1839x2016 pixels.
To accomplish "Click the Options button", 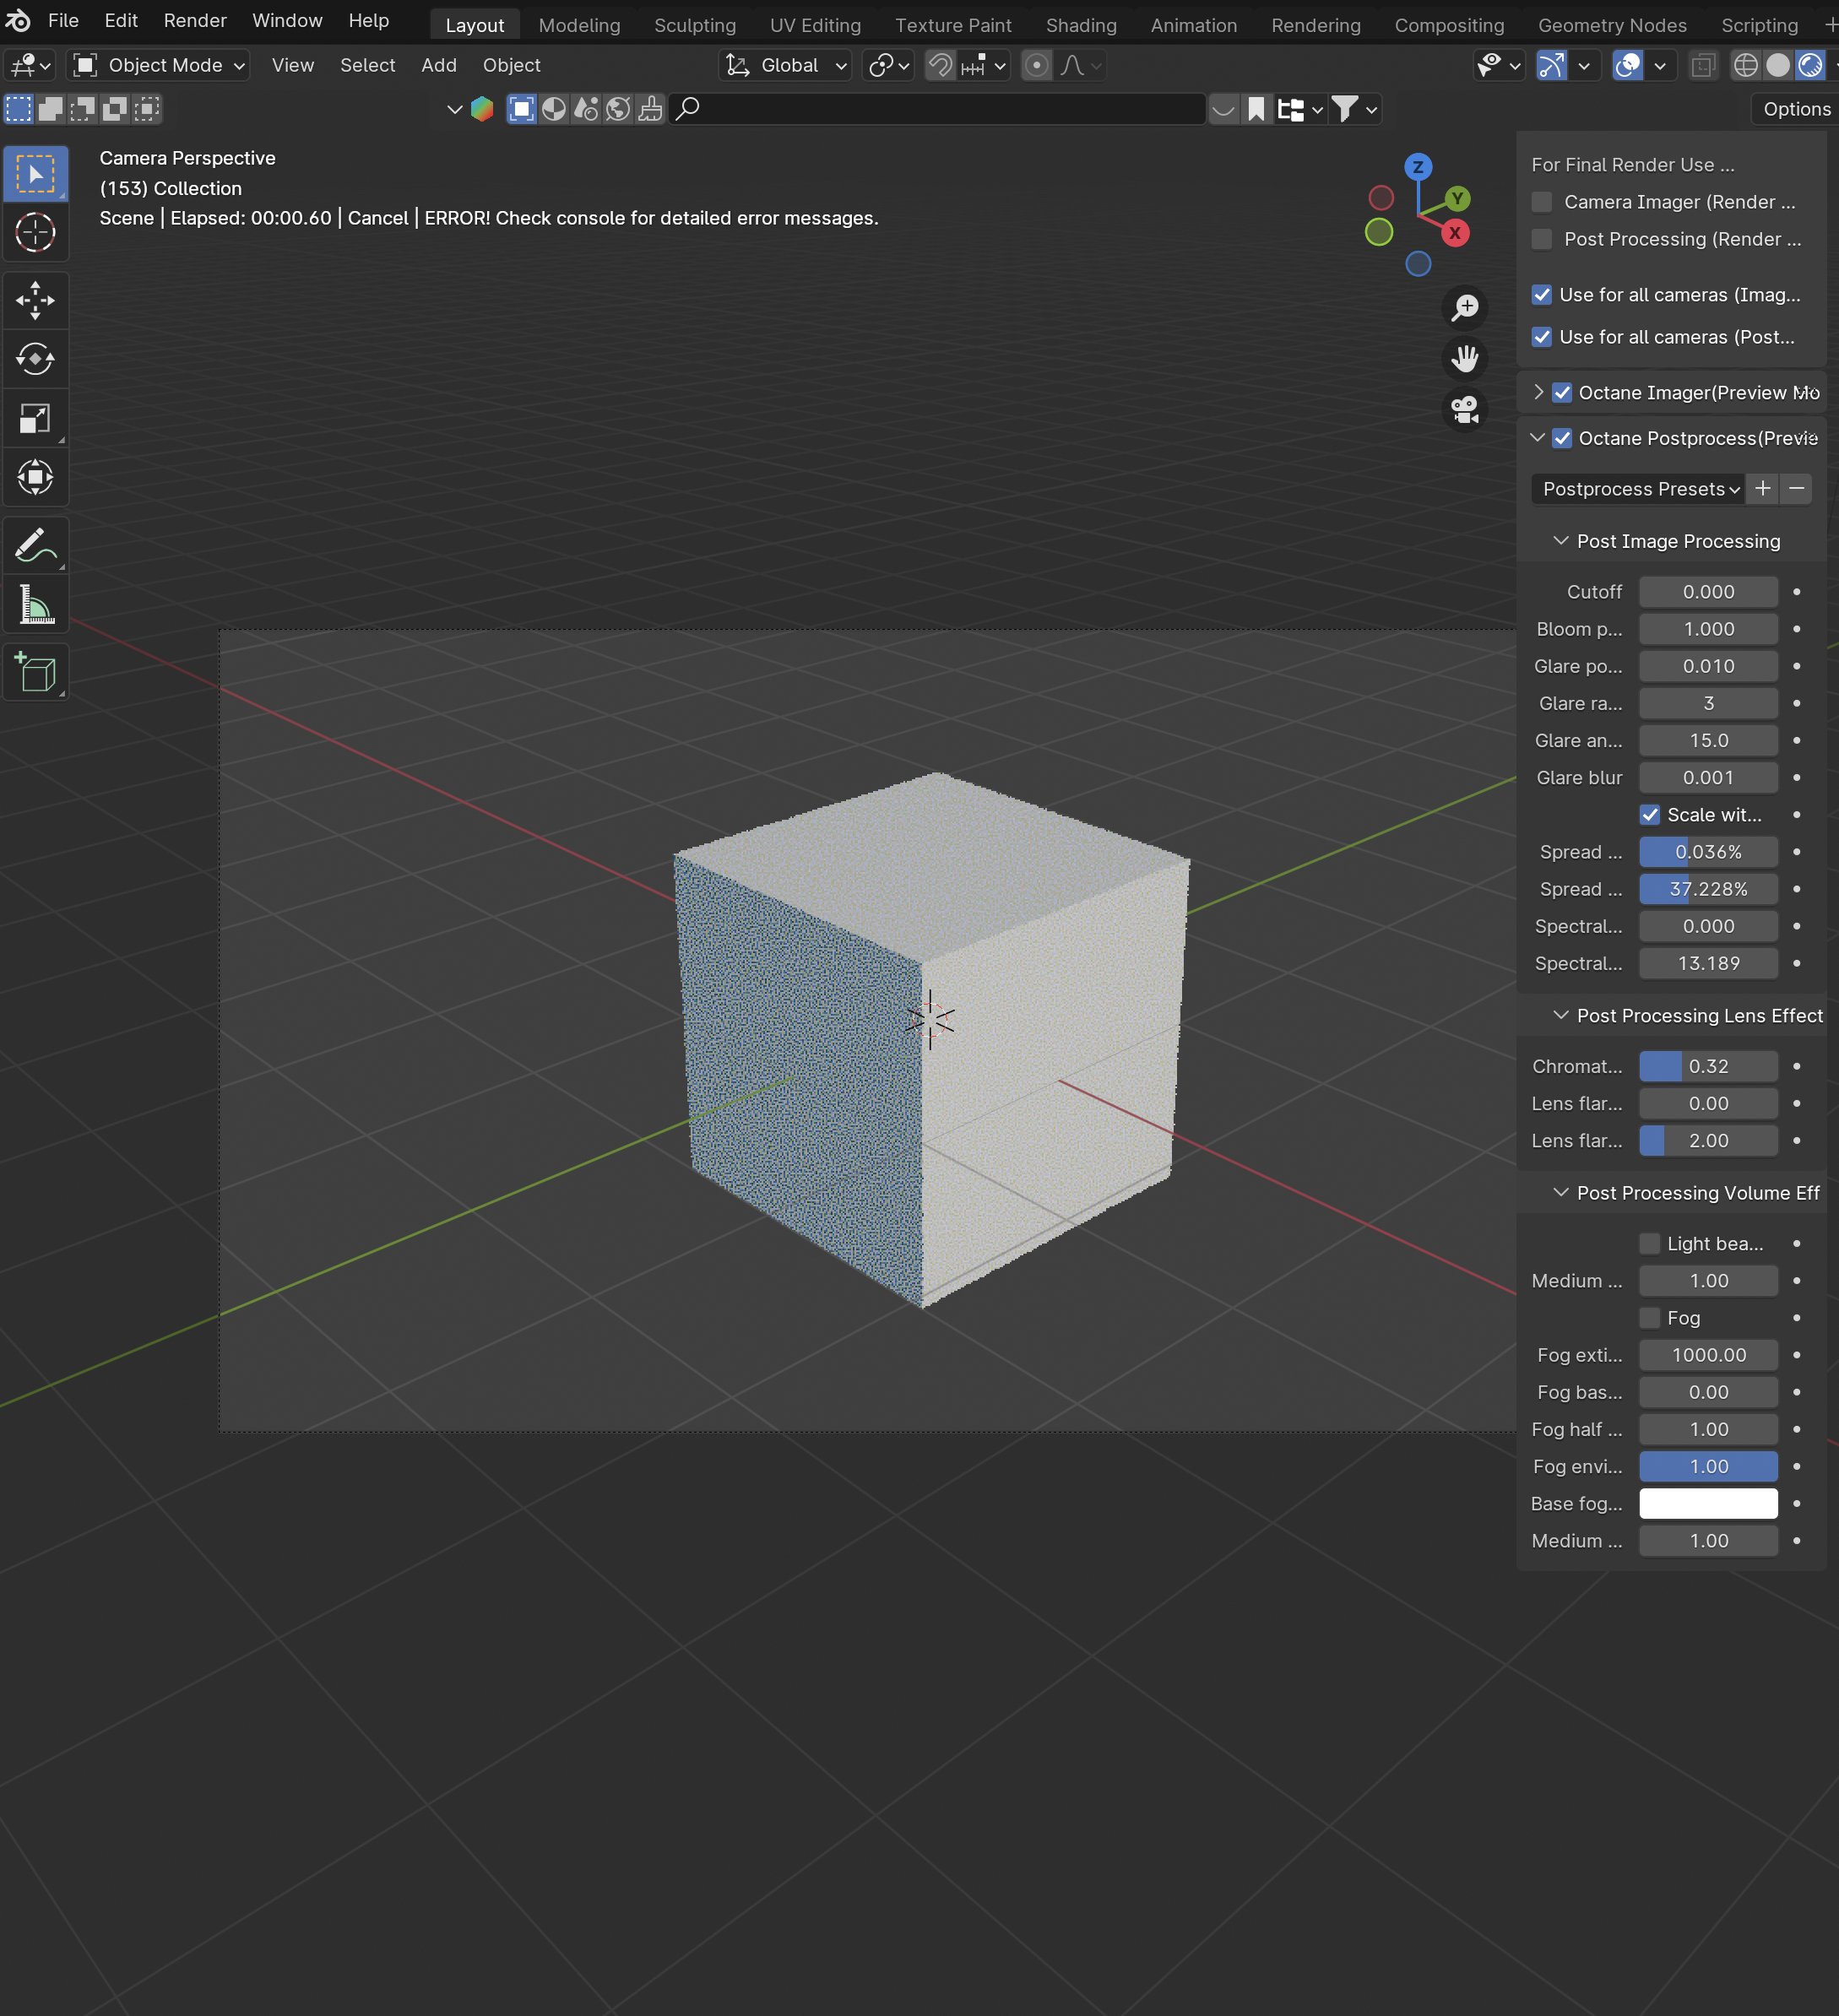I will point(1796,109).
